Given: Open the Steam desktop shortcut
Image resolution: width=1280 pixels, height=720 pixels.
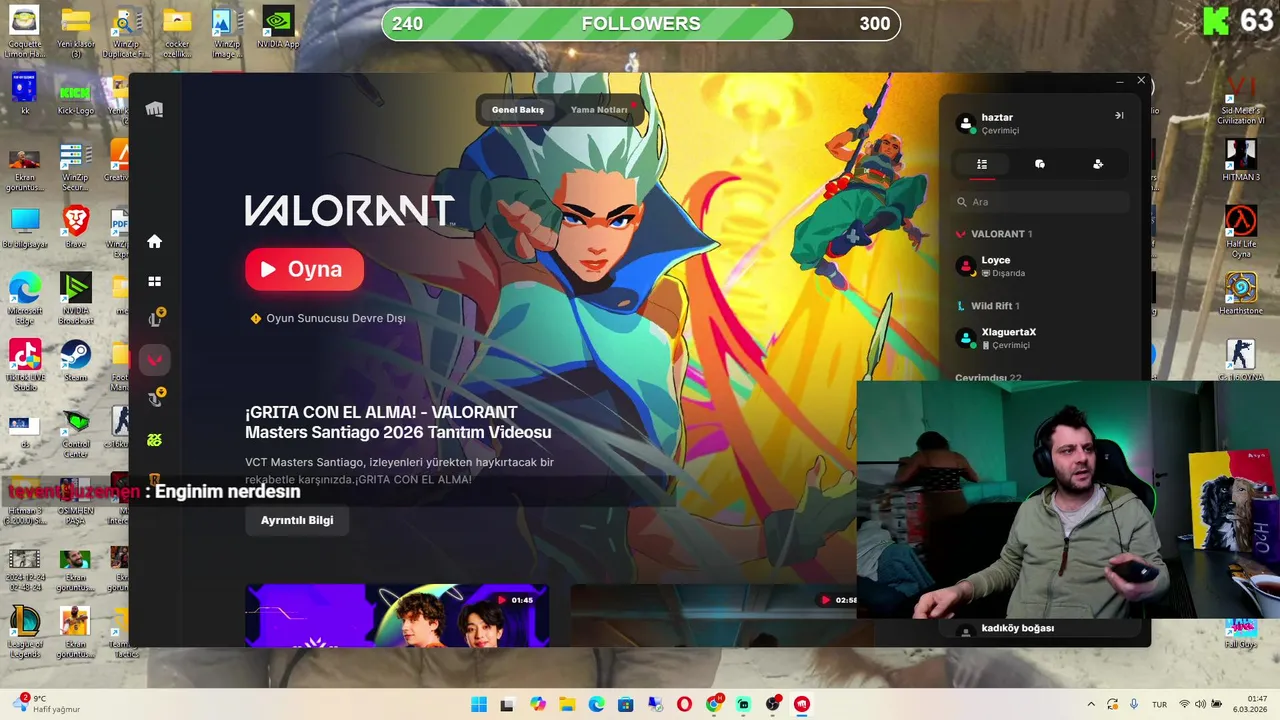Looking at the screenshot, I should click(x=75, y=360).
